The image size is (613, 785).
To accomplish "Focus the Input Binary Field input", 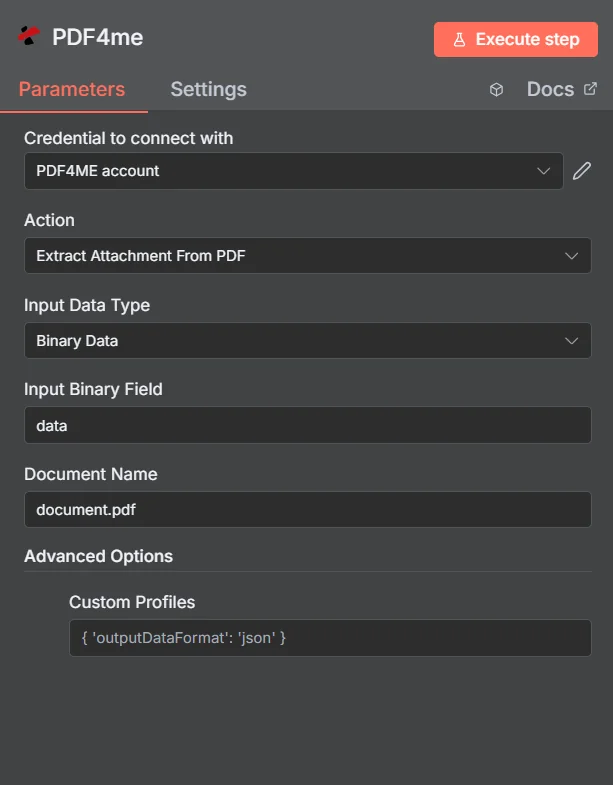I will pos(308,425).
